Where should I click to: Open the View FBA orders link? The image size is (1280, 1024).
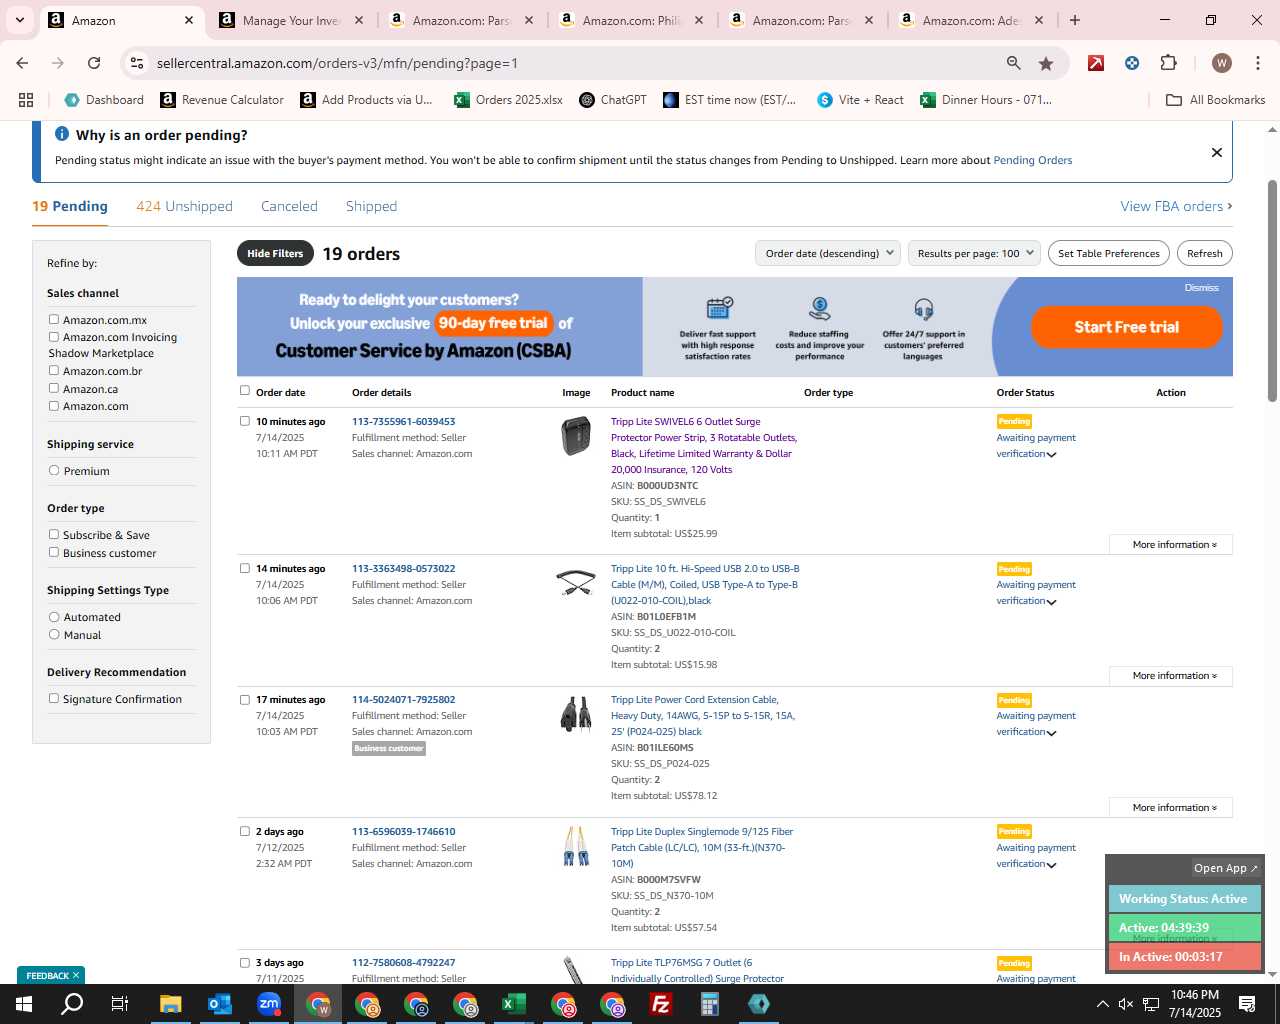tap(1176, 206)
